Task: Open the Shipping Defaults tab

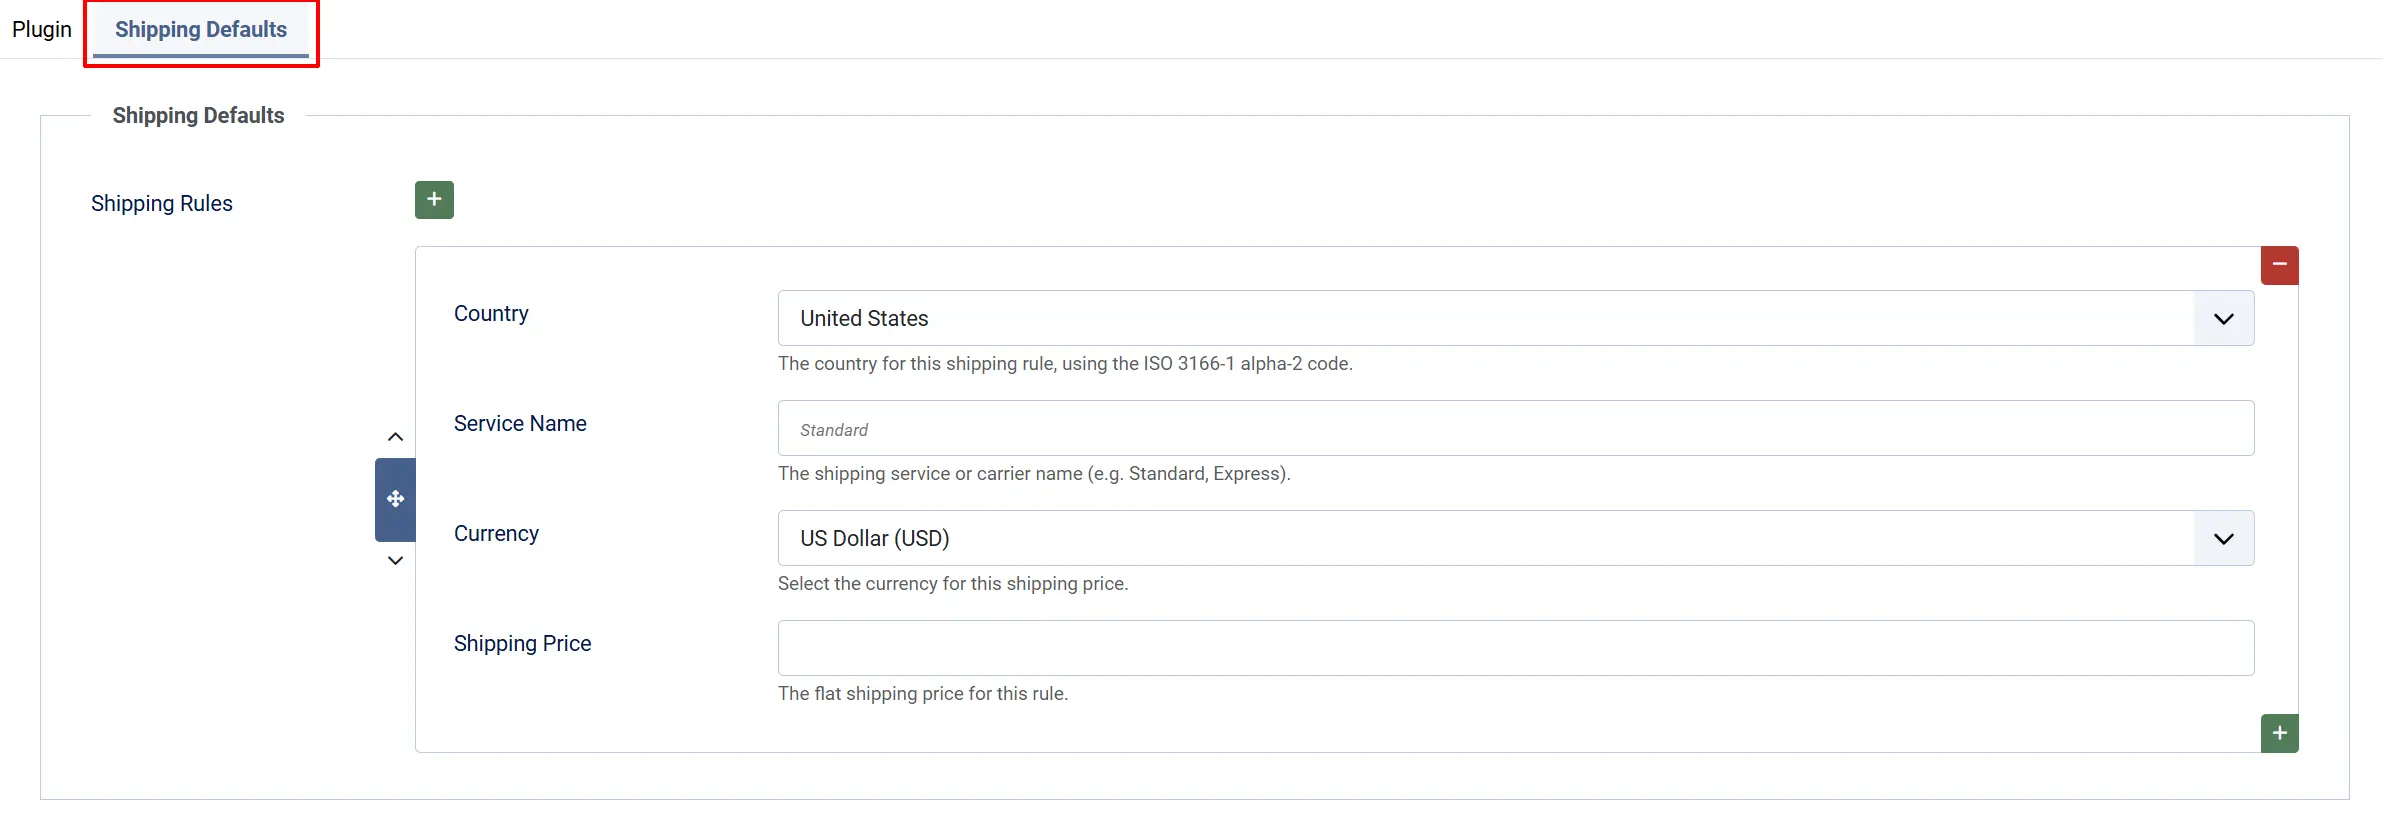Action: click(201, 29)
